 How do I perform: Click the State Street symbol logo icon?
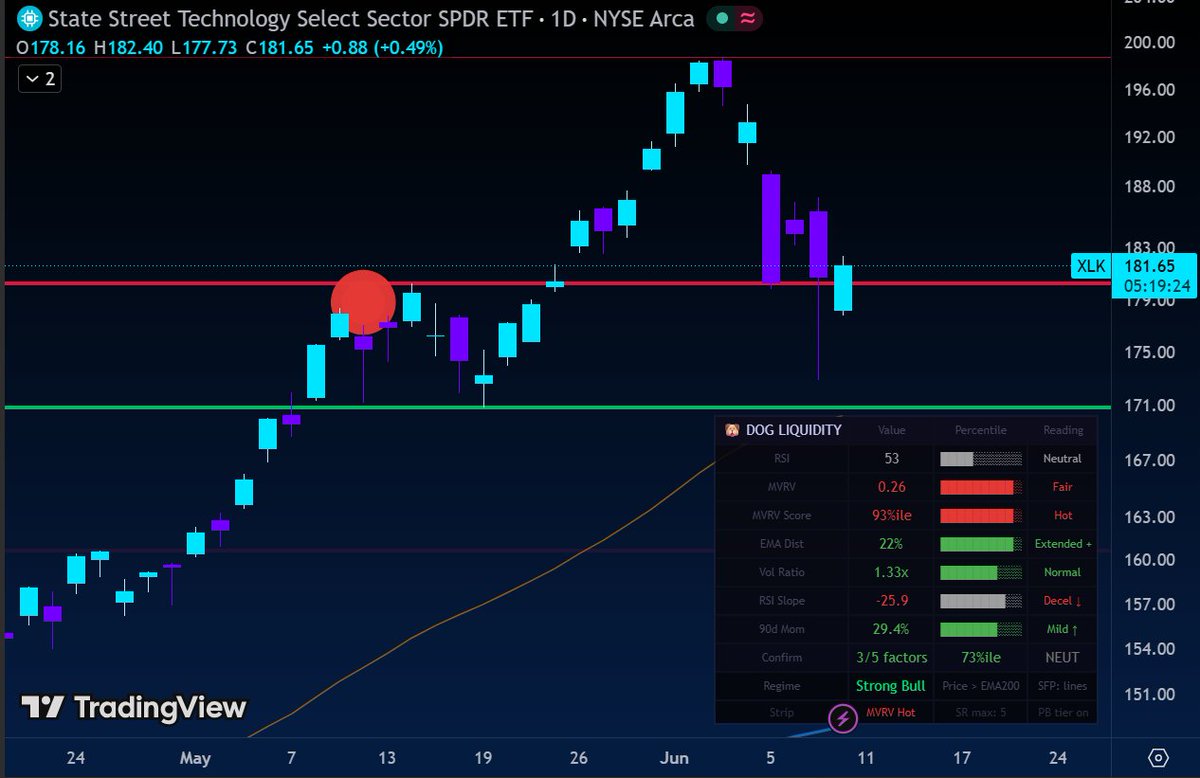click(x=31, y=18)
